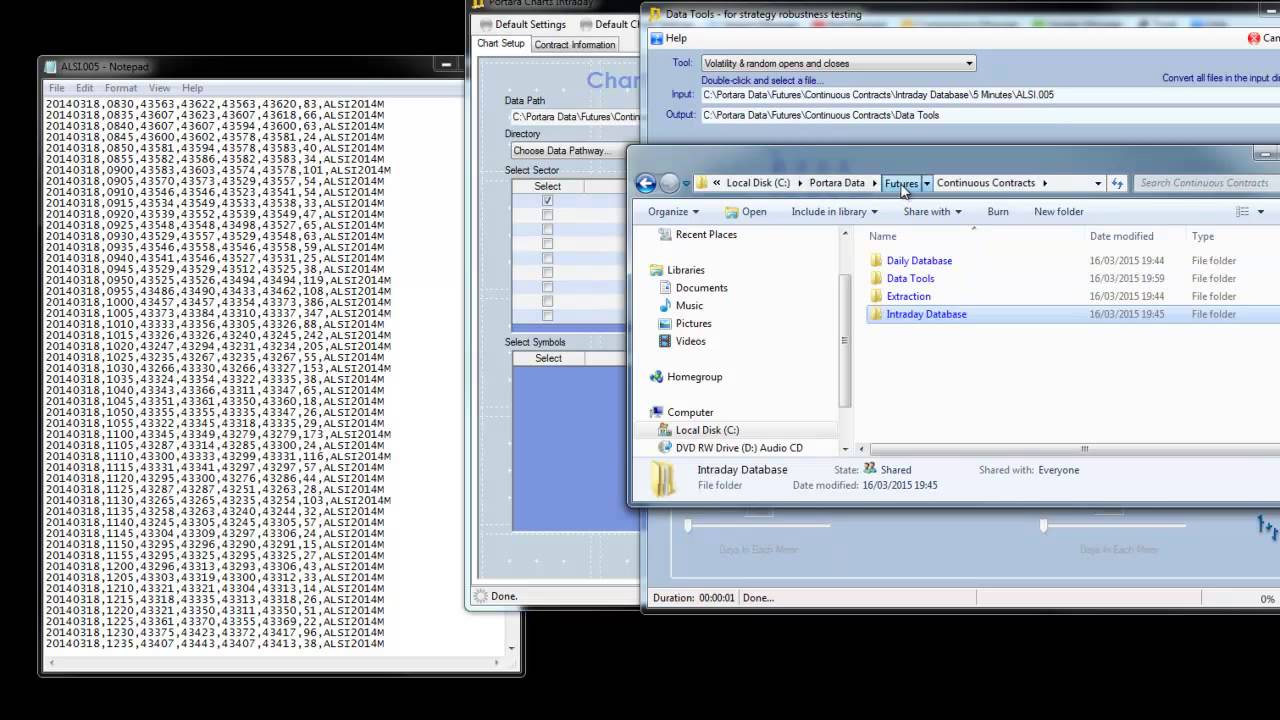The image size is (1280, 720).
Task: Click the Extraction folder icon
Action: point(875,297)
